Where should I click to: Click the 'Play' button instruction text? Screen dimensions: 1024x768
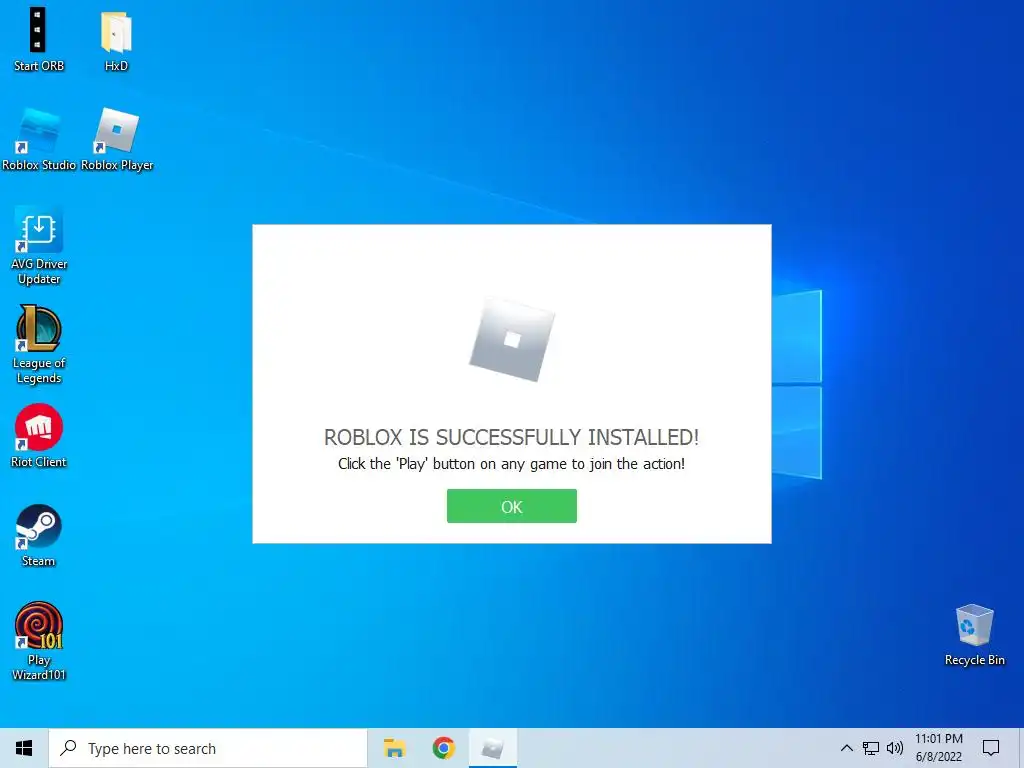(x=511, y=464)
